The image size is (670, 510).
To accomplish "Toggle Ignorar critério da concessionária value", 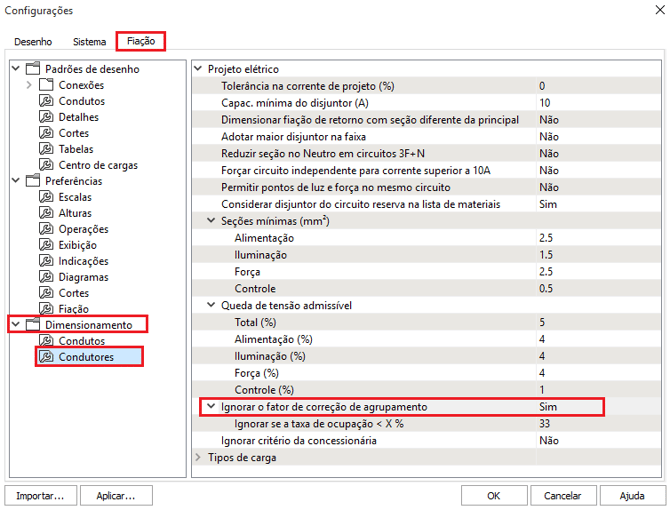I will pos(548,440).
